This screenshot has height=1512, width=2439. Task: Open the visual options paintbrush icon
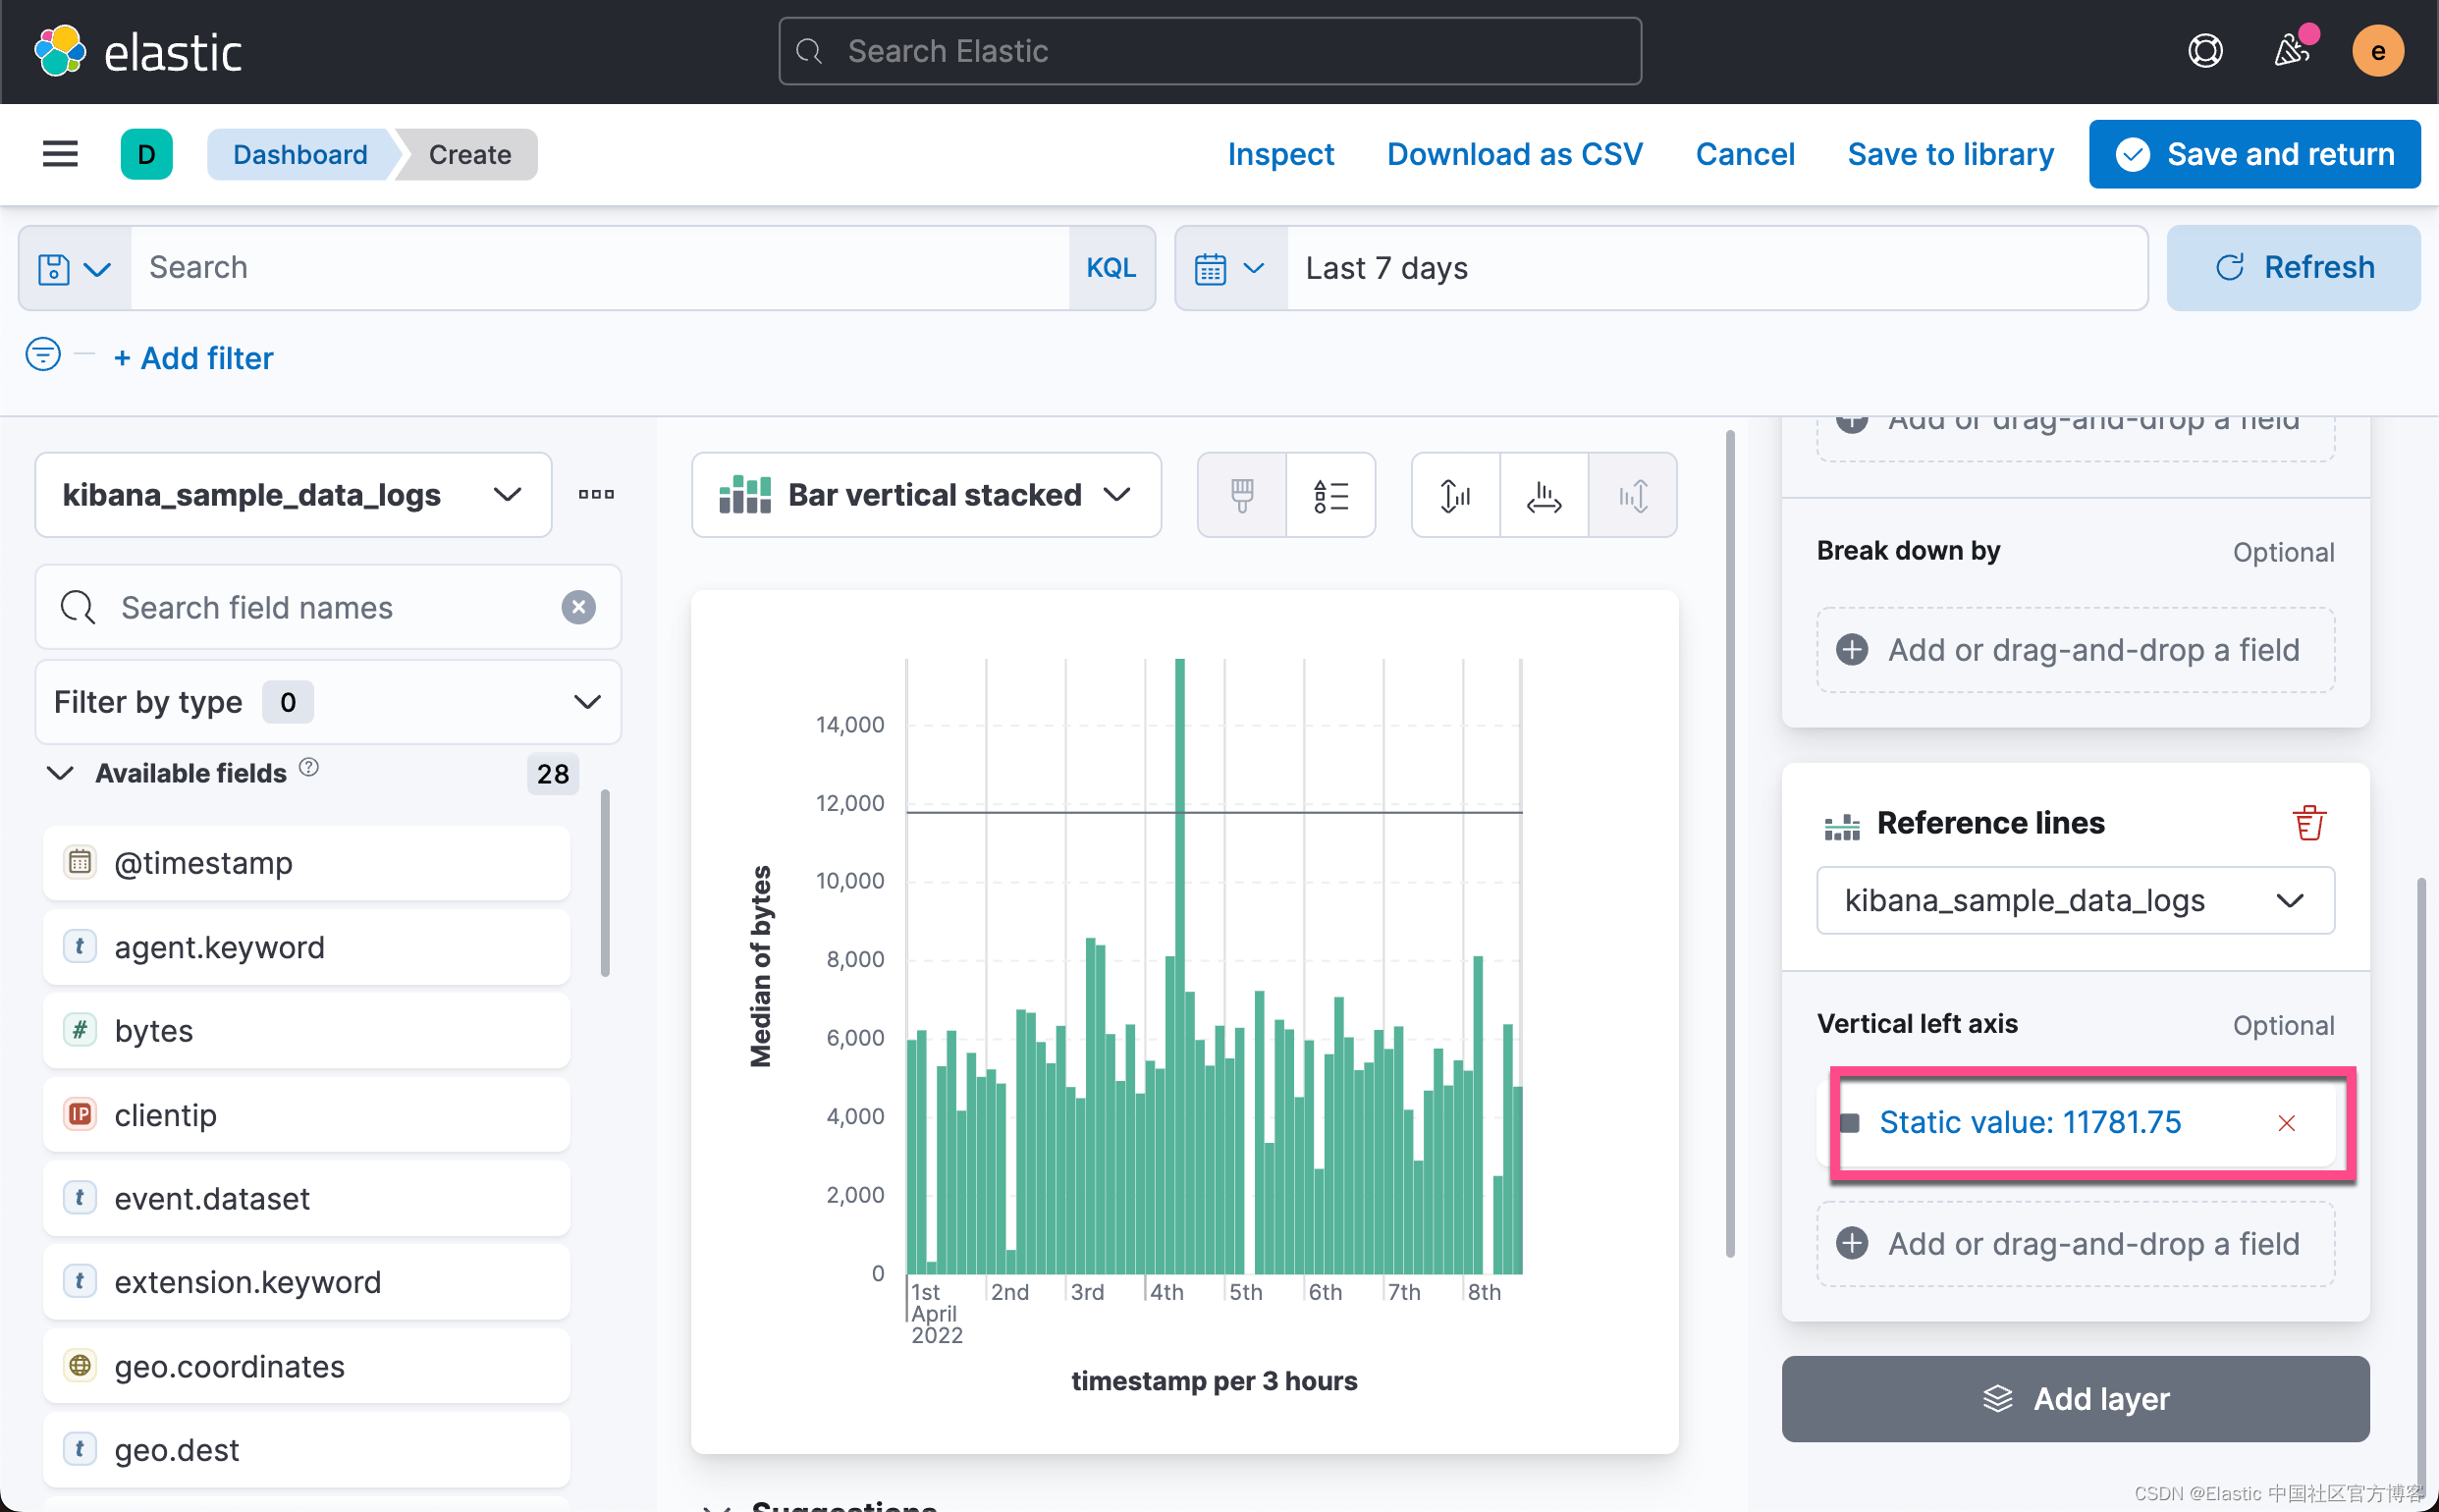pyautogui.click(x=1241, y=495)
